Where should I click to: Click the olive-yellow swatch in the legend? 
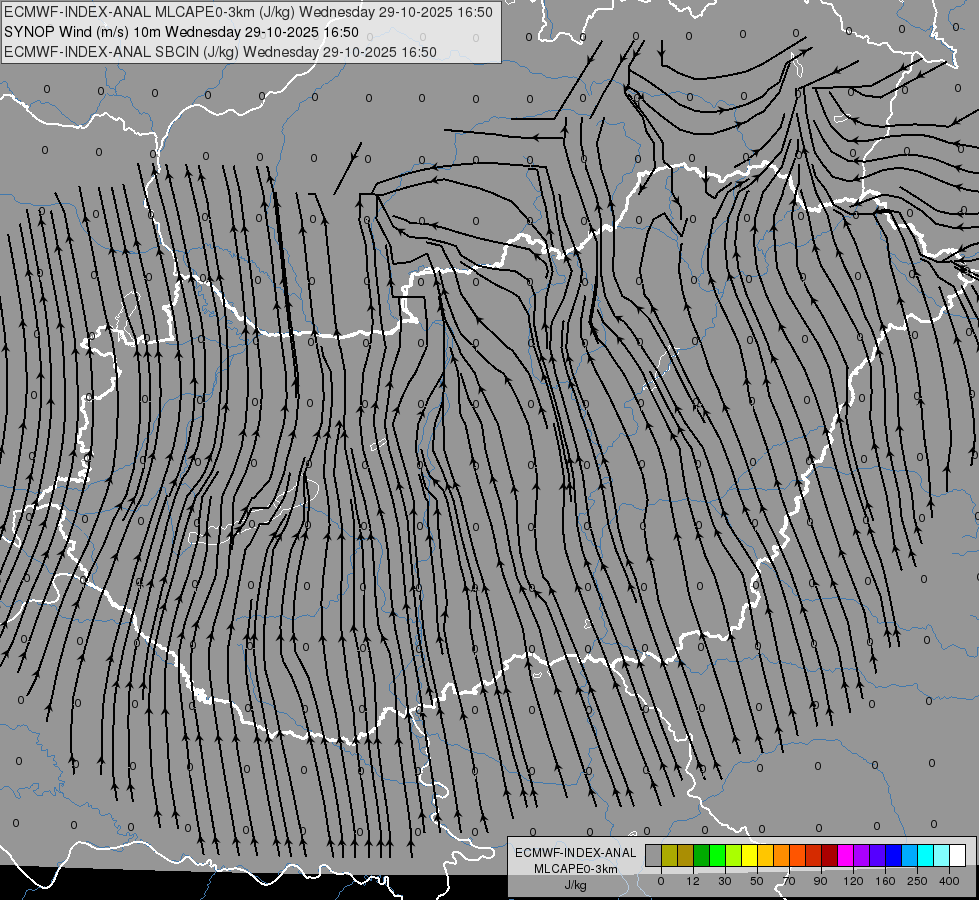pos(669,855)
